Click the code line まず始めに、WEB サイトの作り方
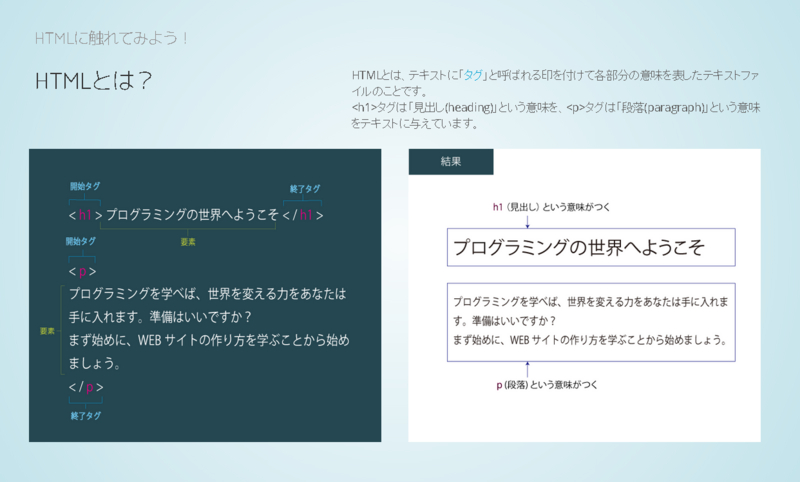The image size is (800, 482). click(x=209, y=340)
